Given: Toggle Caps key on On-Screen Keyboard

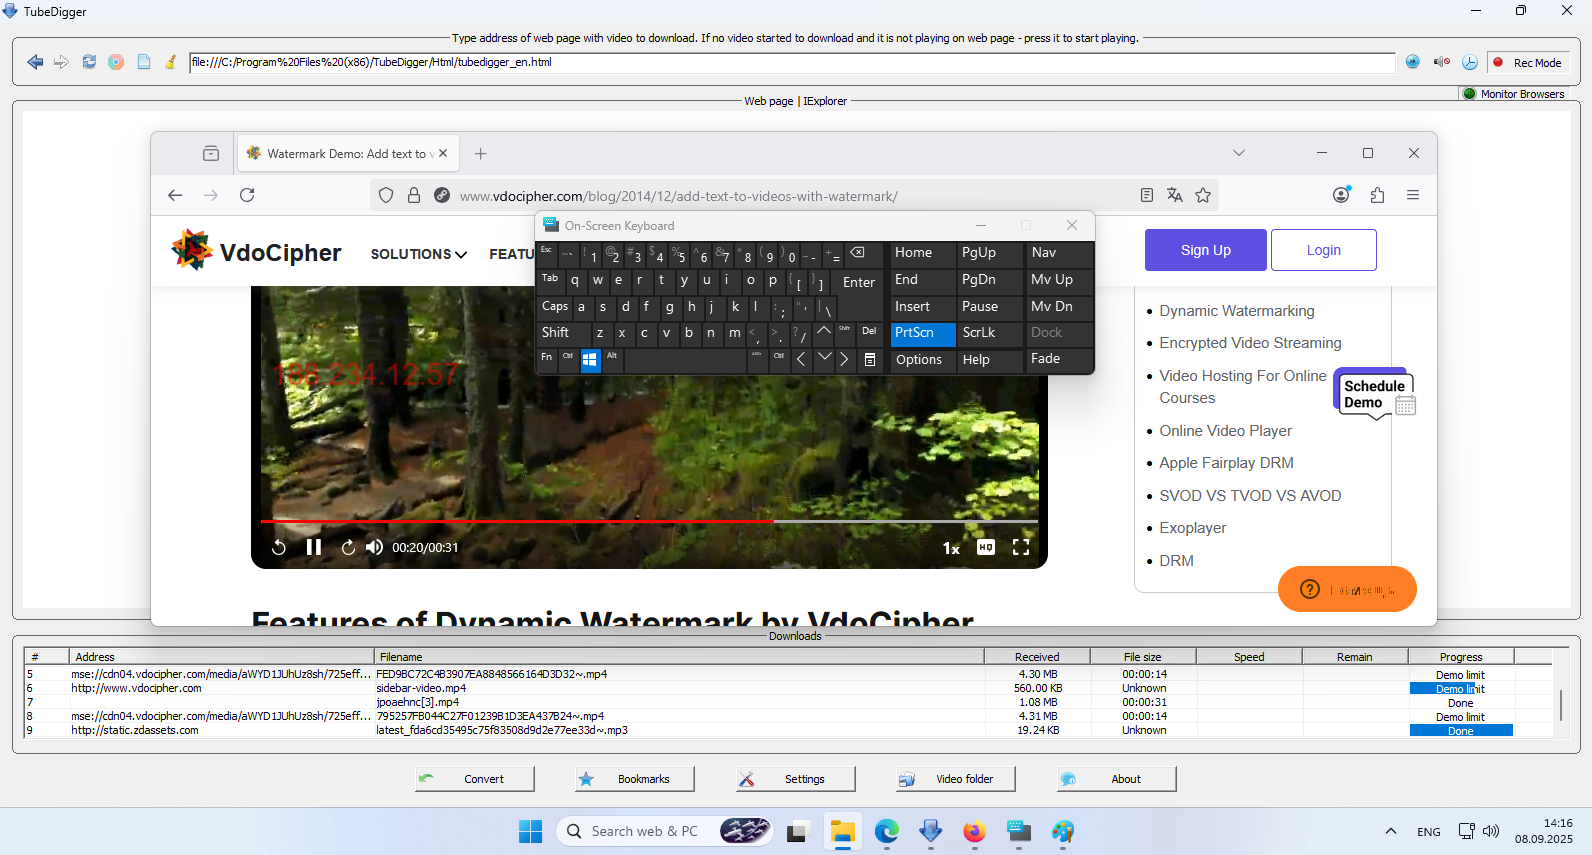Looking at the screenshot, I should (554, 307).
